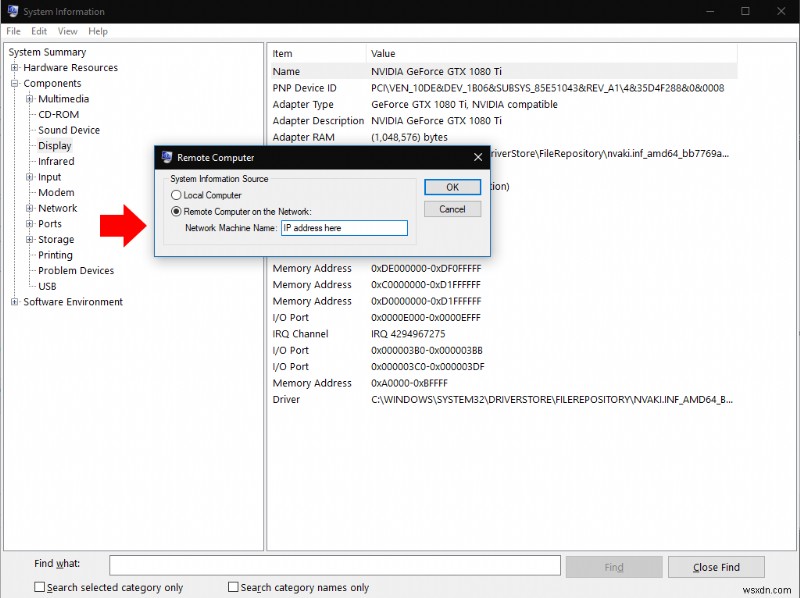This screenshot has height=598, width=800.
Task: Enable Search category names only
Action: [233, 587]
